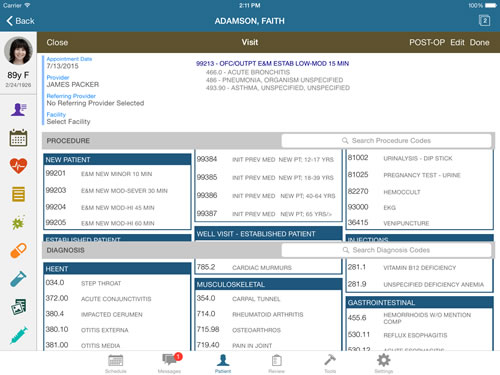The width and height of the screenshot is (500, 375).
Task: Select procedure 99204 E&M New 45 Min
Action: tap(117, 207)
